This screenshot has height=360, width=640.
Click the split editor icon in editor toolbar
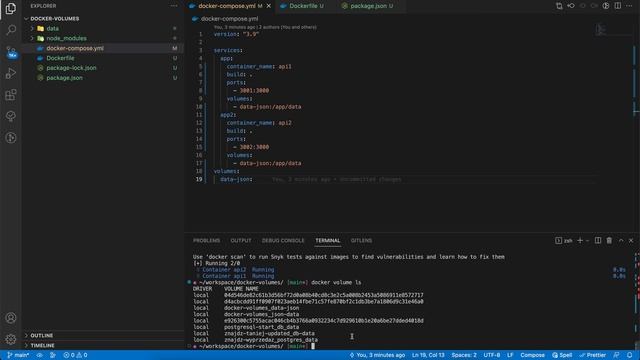tap(618, 6)
